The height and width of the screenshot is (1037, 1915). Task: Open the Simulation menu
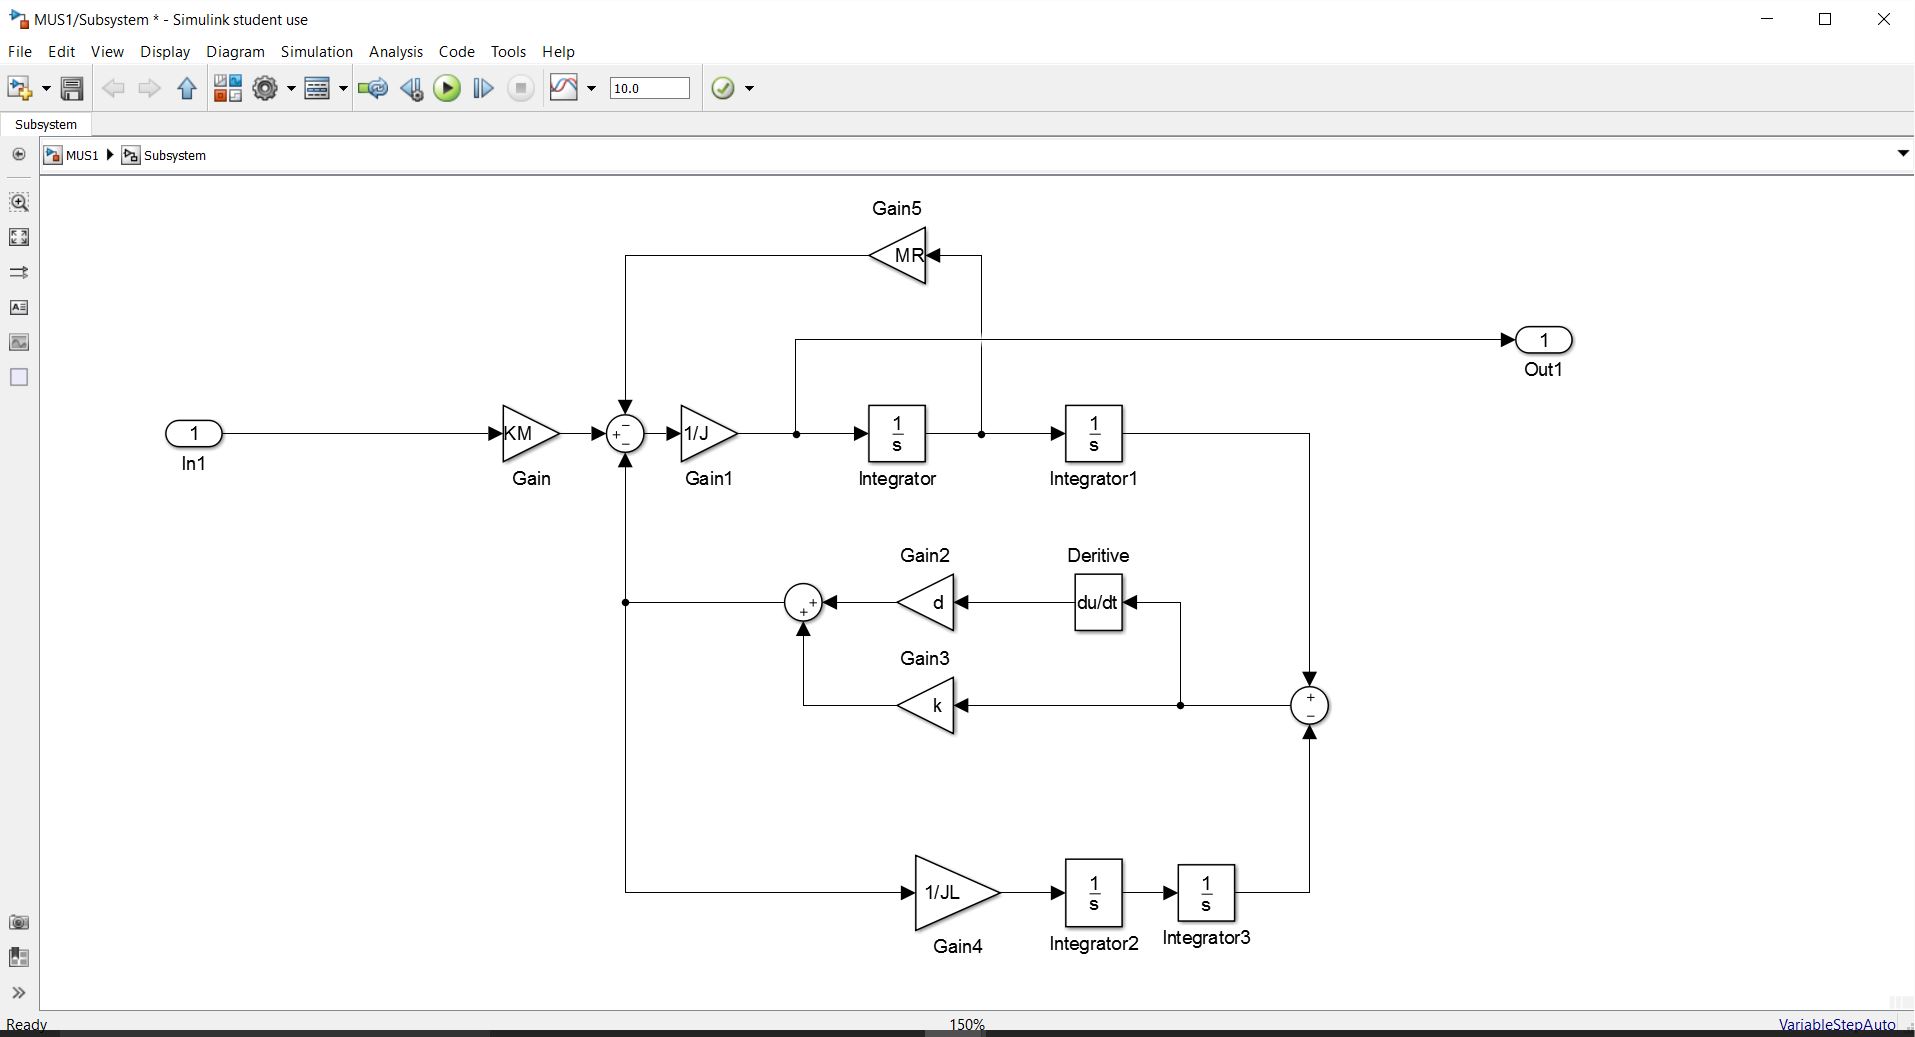click(316, 52)
